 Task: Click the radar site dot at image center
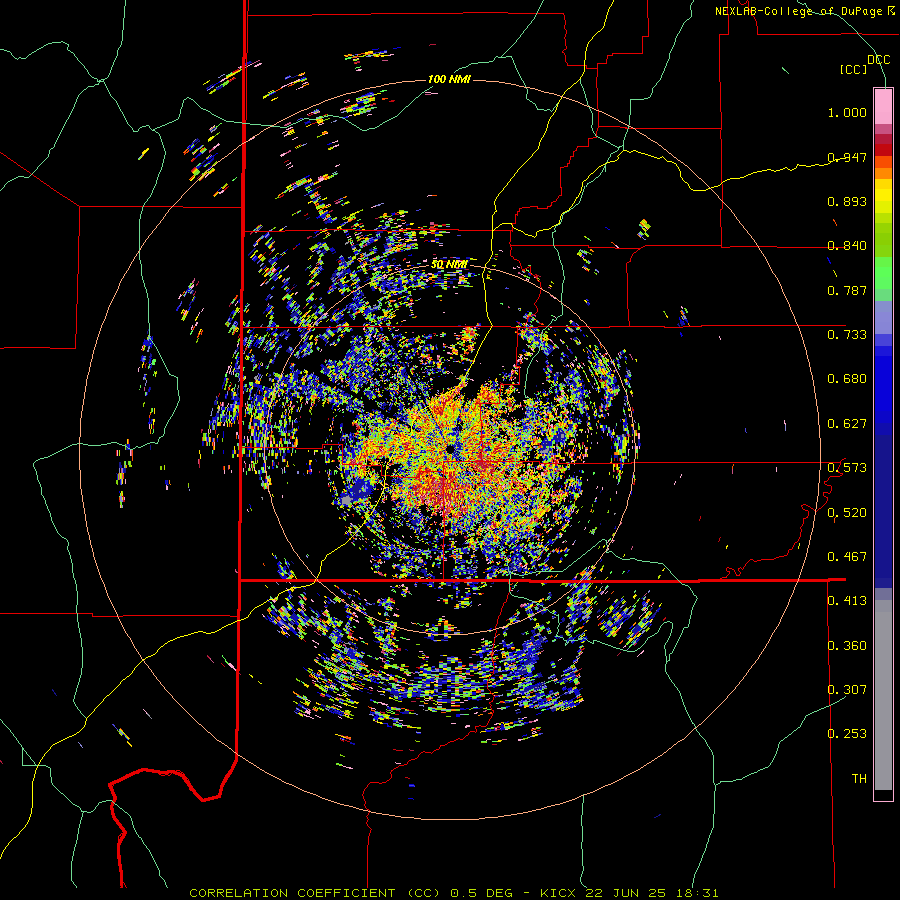click(x=449, y=448)
